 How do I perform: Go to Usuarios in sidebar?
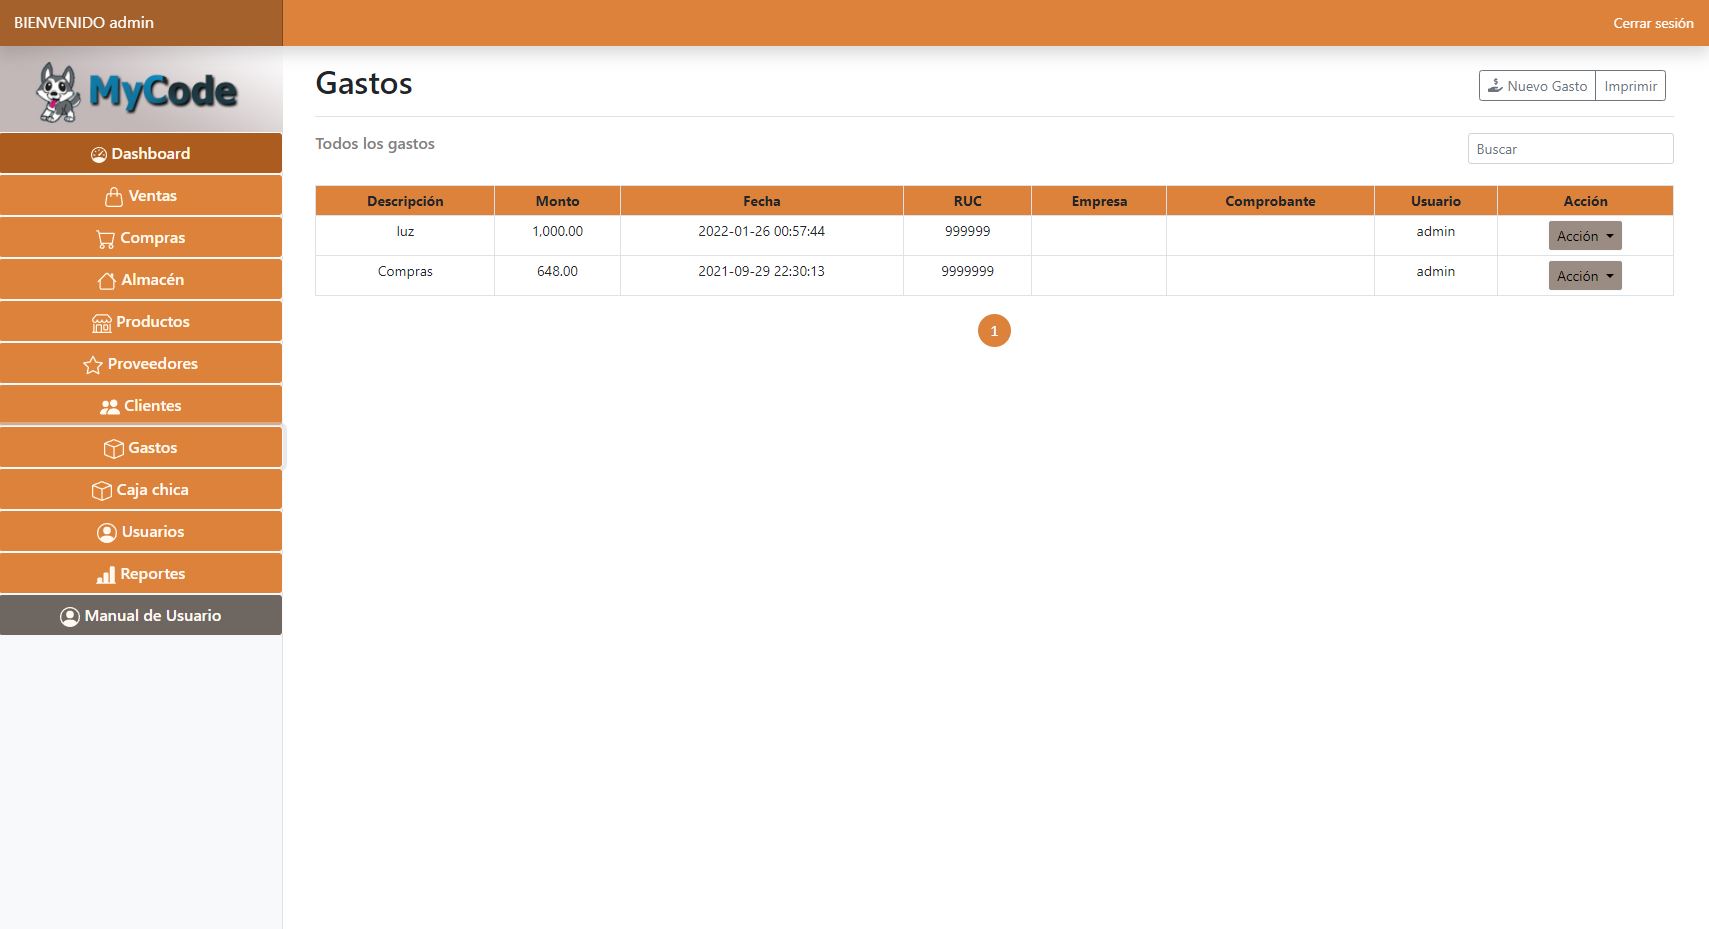tap(141, 532)
